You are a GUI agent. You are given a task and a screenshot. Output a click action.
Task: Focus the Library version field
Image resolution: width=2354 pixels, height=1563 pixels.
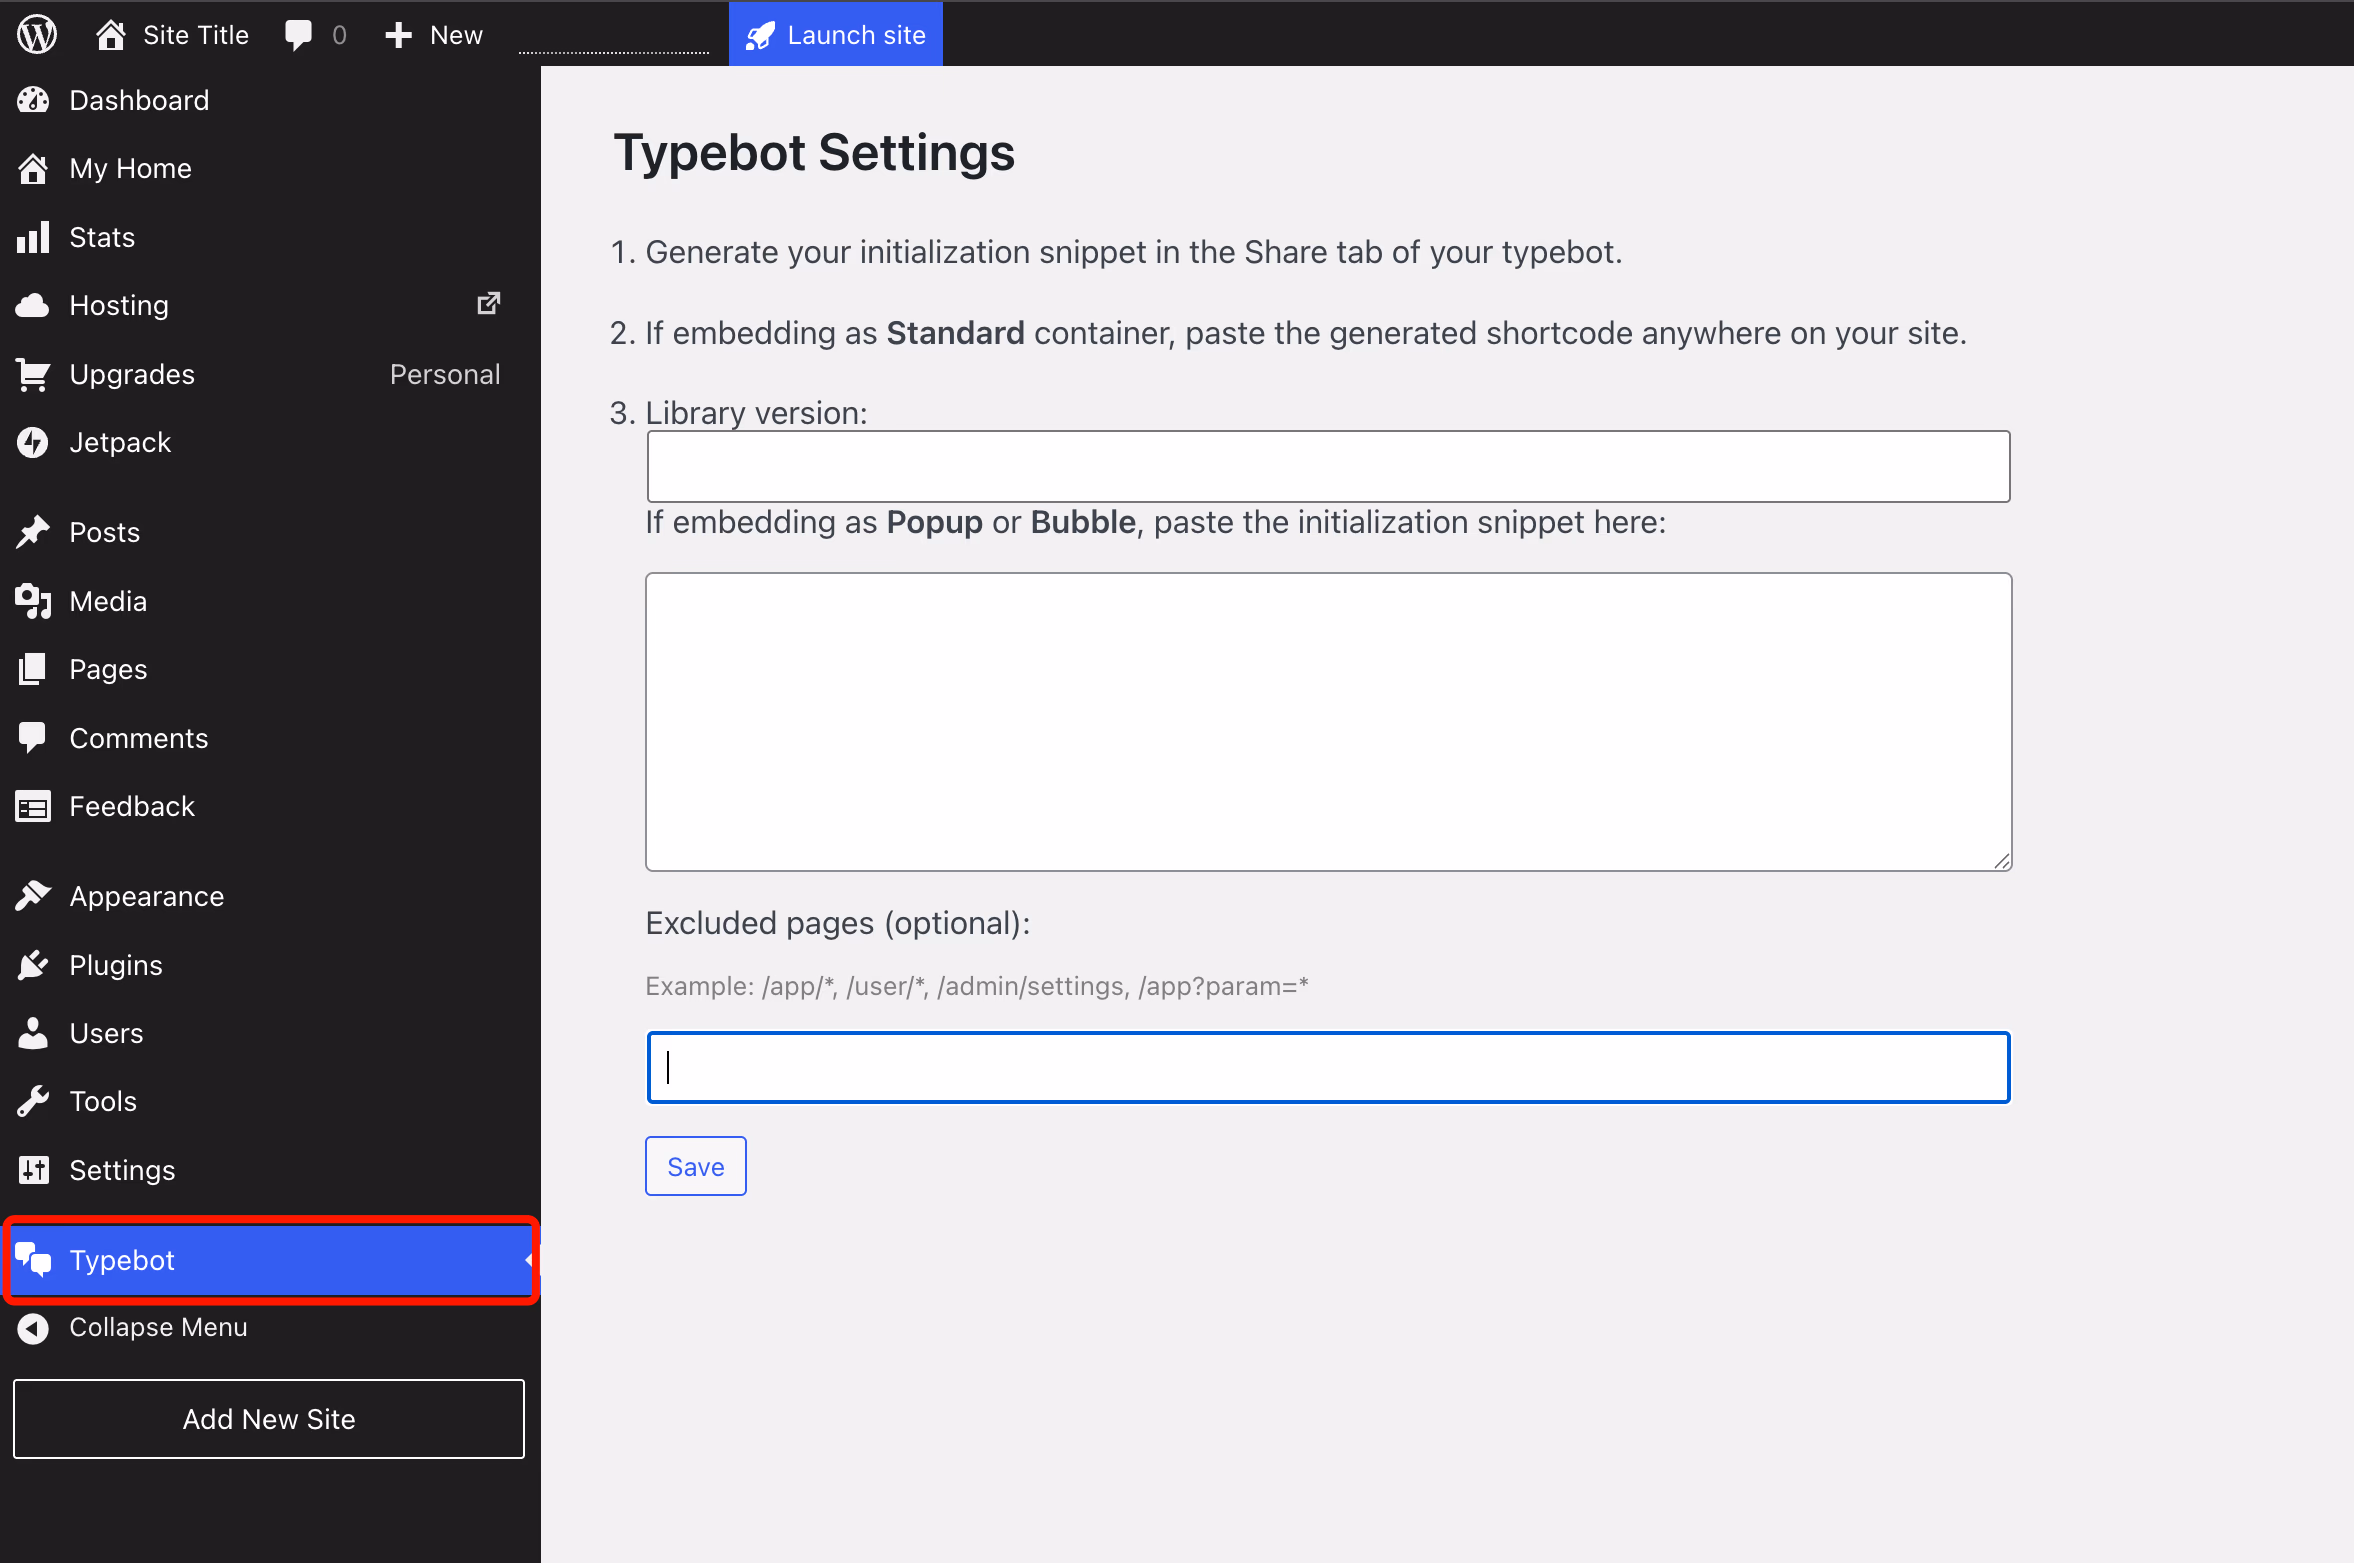(1328, 466)
